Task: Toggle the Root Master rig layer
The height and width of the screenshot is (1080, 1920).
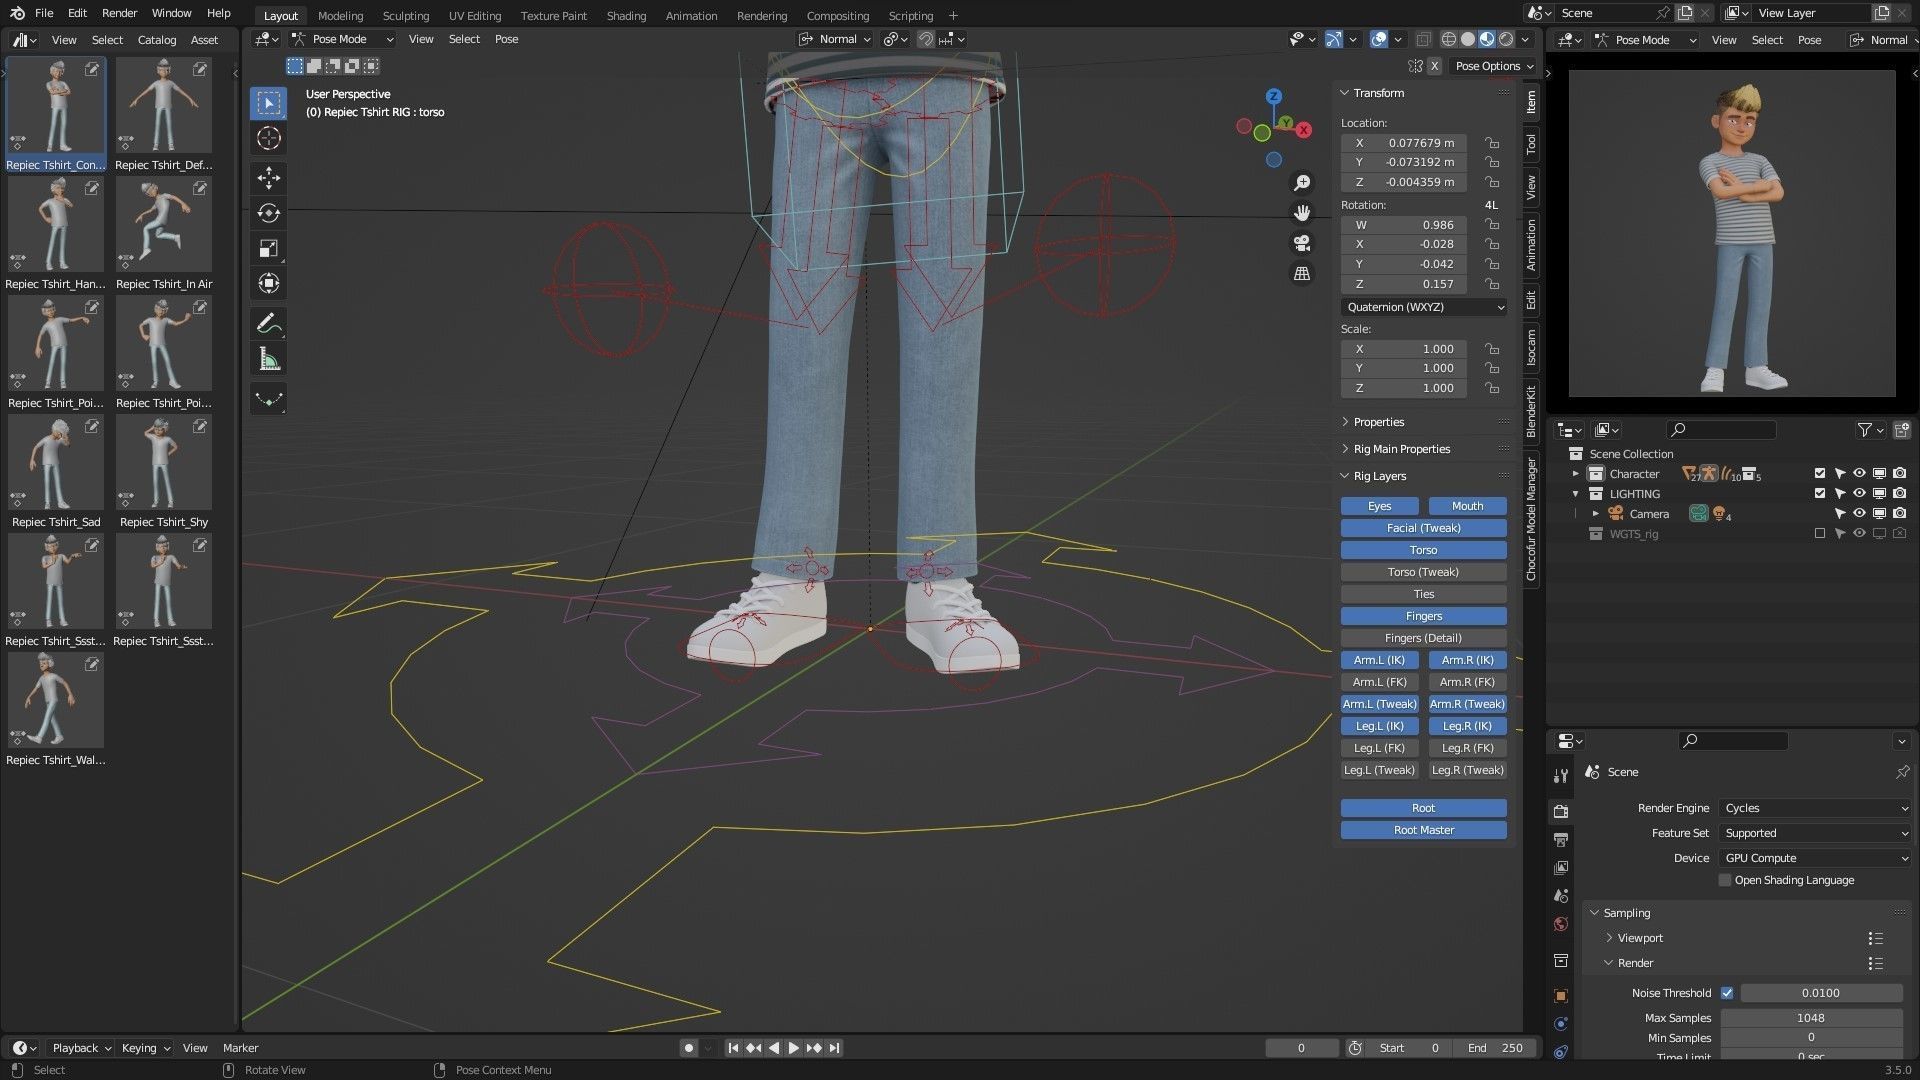Action: tap(1423, 830)
